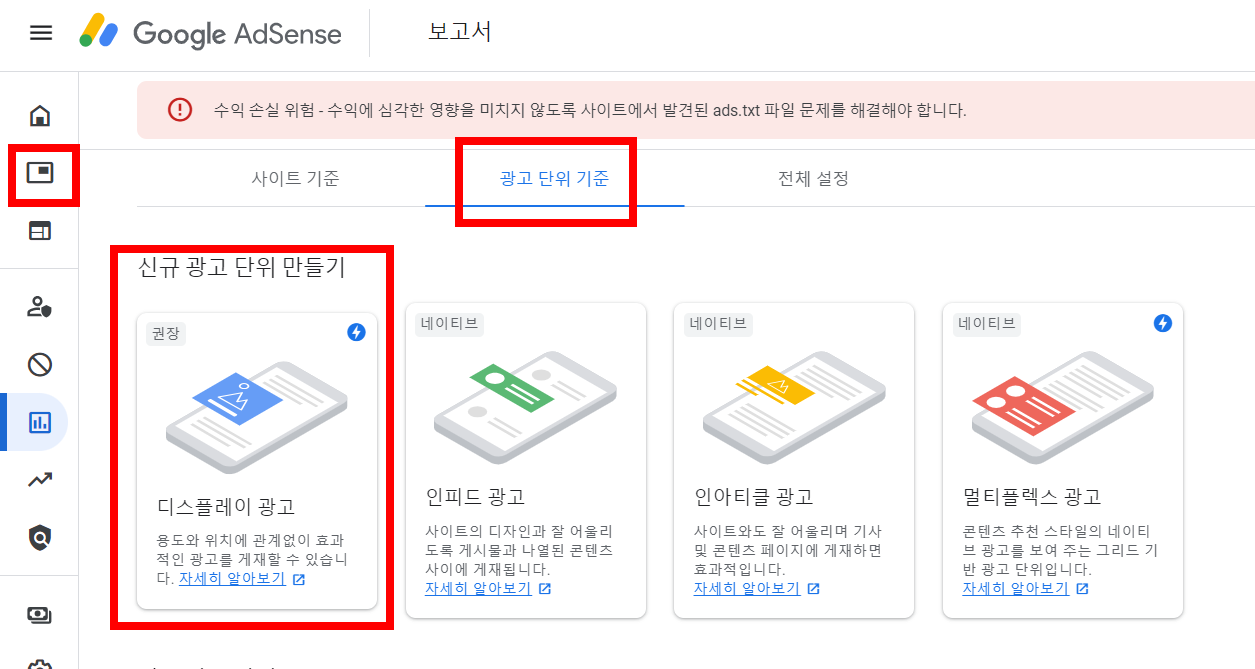Click the lightning badge on 디스플레이 광고 card
This screenshot has width=1255, height=669.
coord(355,334)
